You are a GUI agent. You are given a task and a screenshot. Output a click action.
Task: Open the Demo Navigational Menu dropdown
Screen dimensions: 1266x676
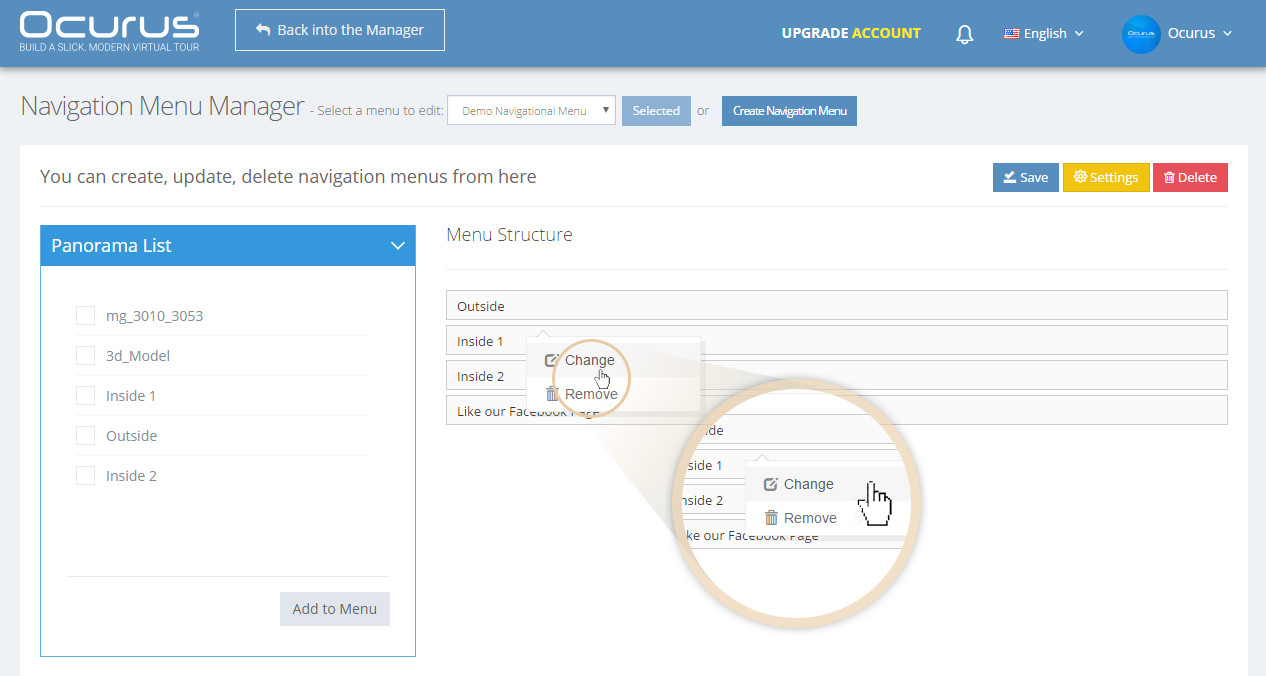pos(531,111)
